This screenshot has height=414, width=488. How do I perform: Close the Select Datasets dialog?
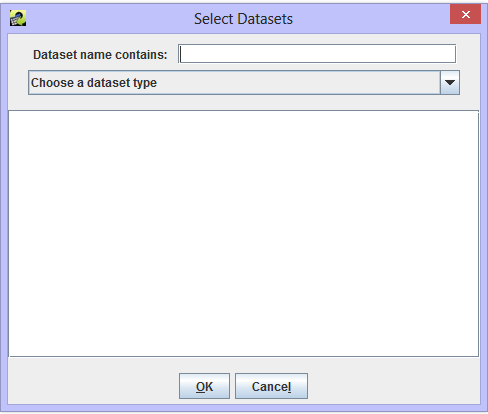click(465, 14)
